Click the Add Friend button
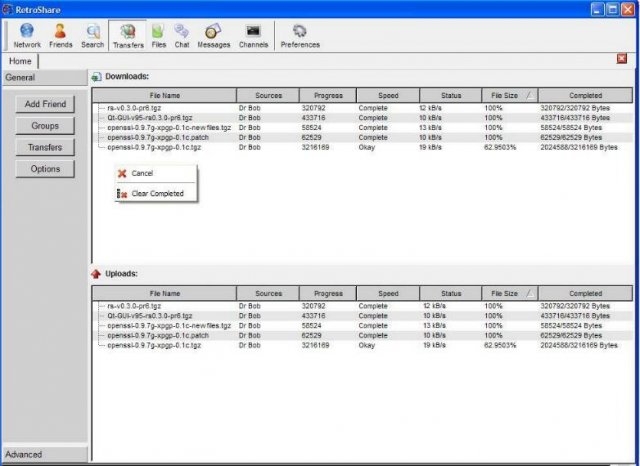Image resolution: width=640 pixels, height=466 pixels. [x=45, y=104]
